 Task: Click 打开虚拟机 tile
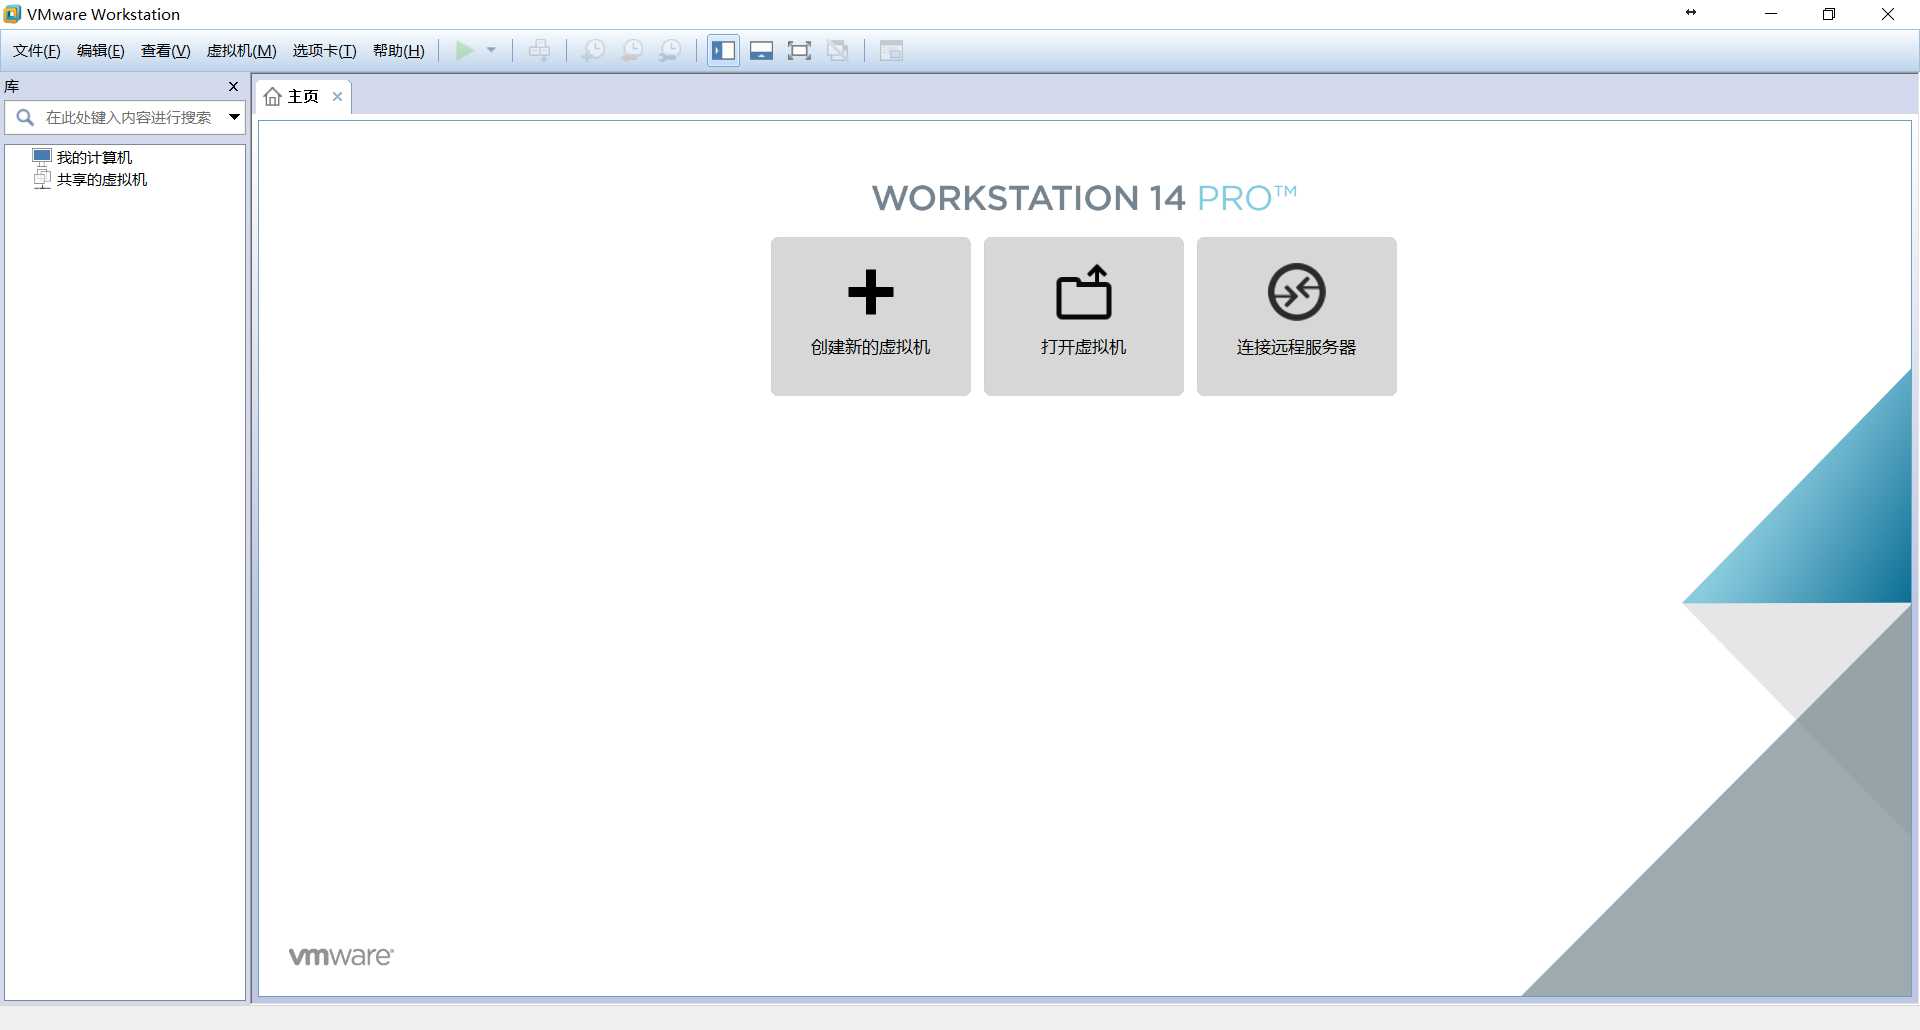click(x=1084, y=316)
